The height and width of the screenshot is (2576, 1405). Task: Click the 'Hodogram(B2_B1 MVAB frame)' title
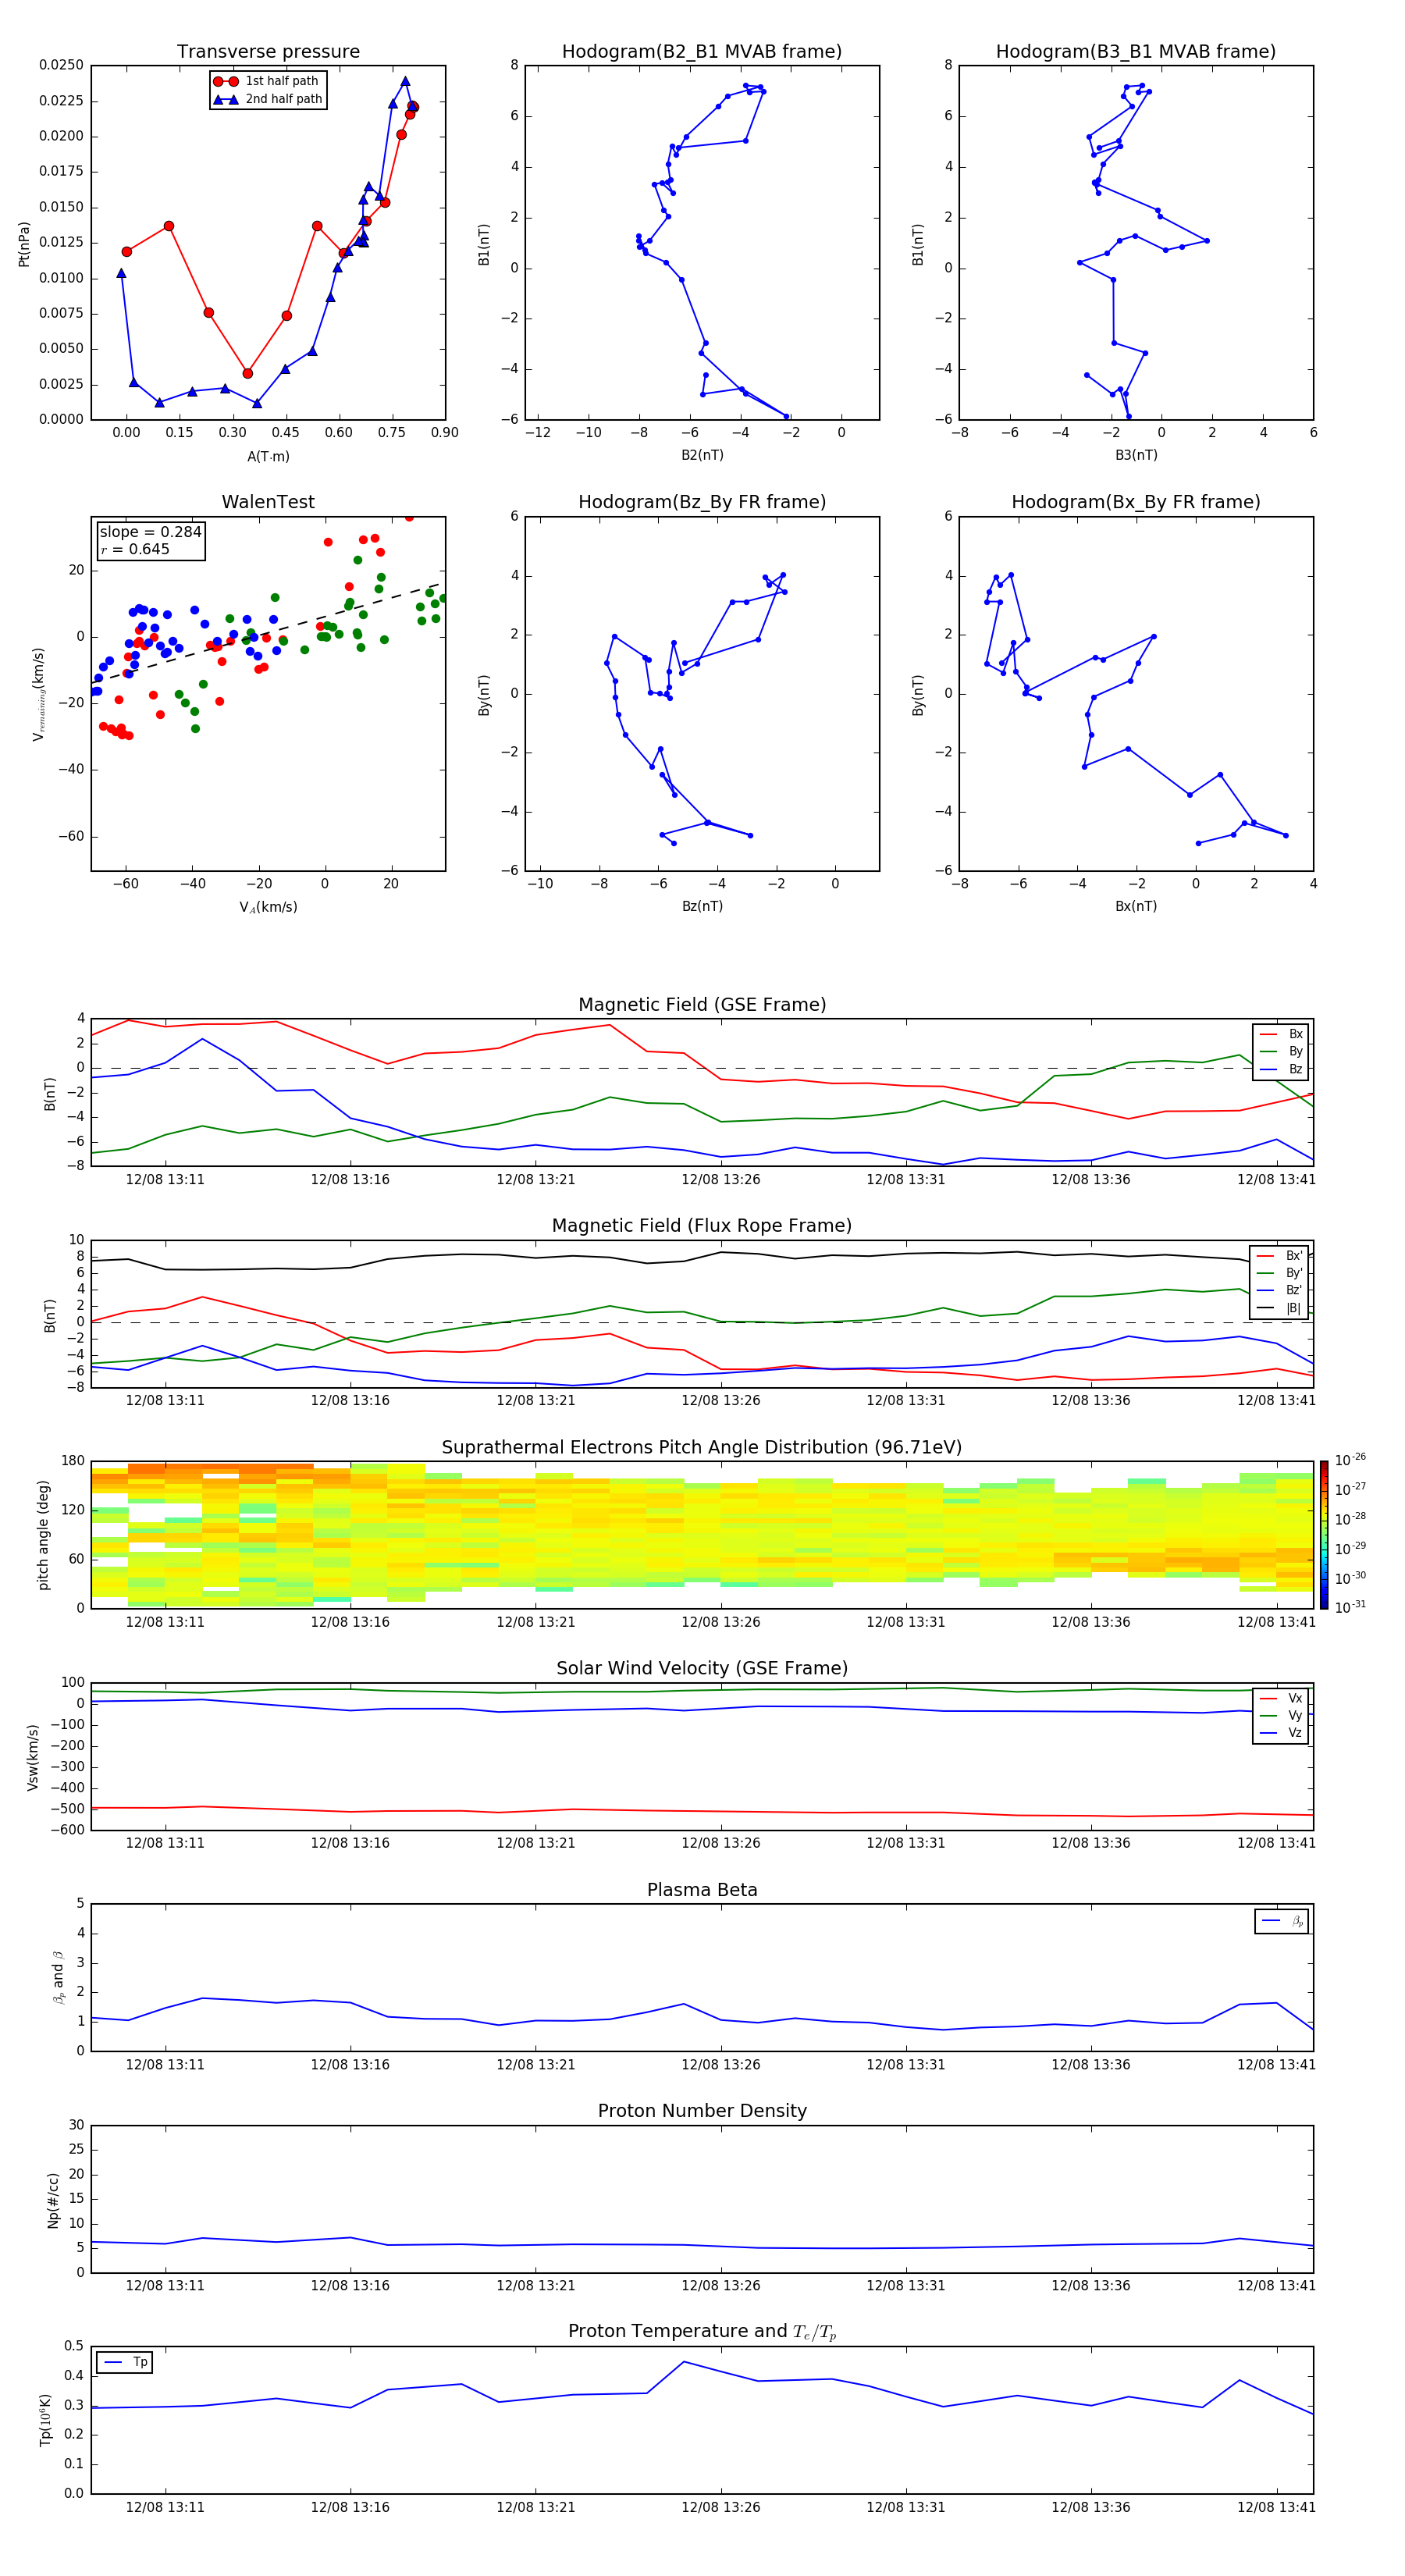click(x=702, y=52)
